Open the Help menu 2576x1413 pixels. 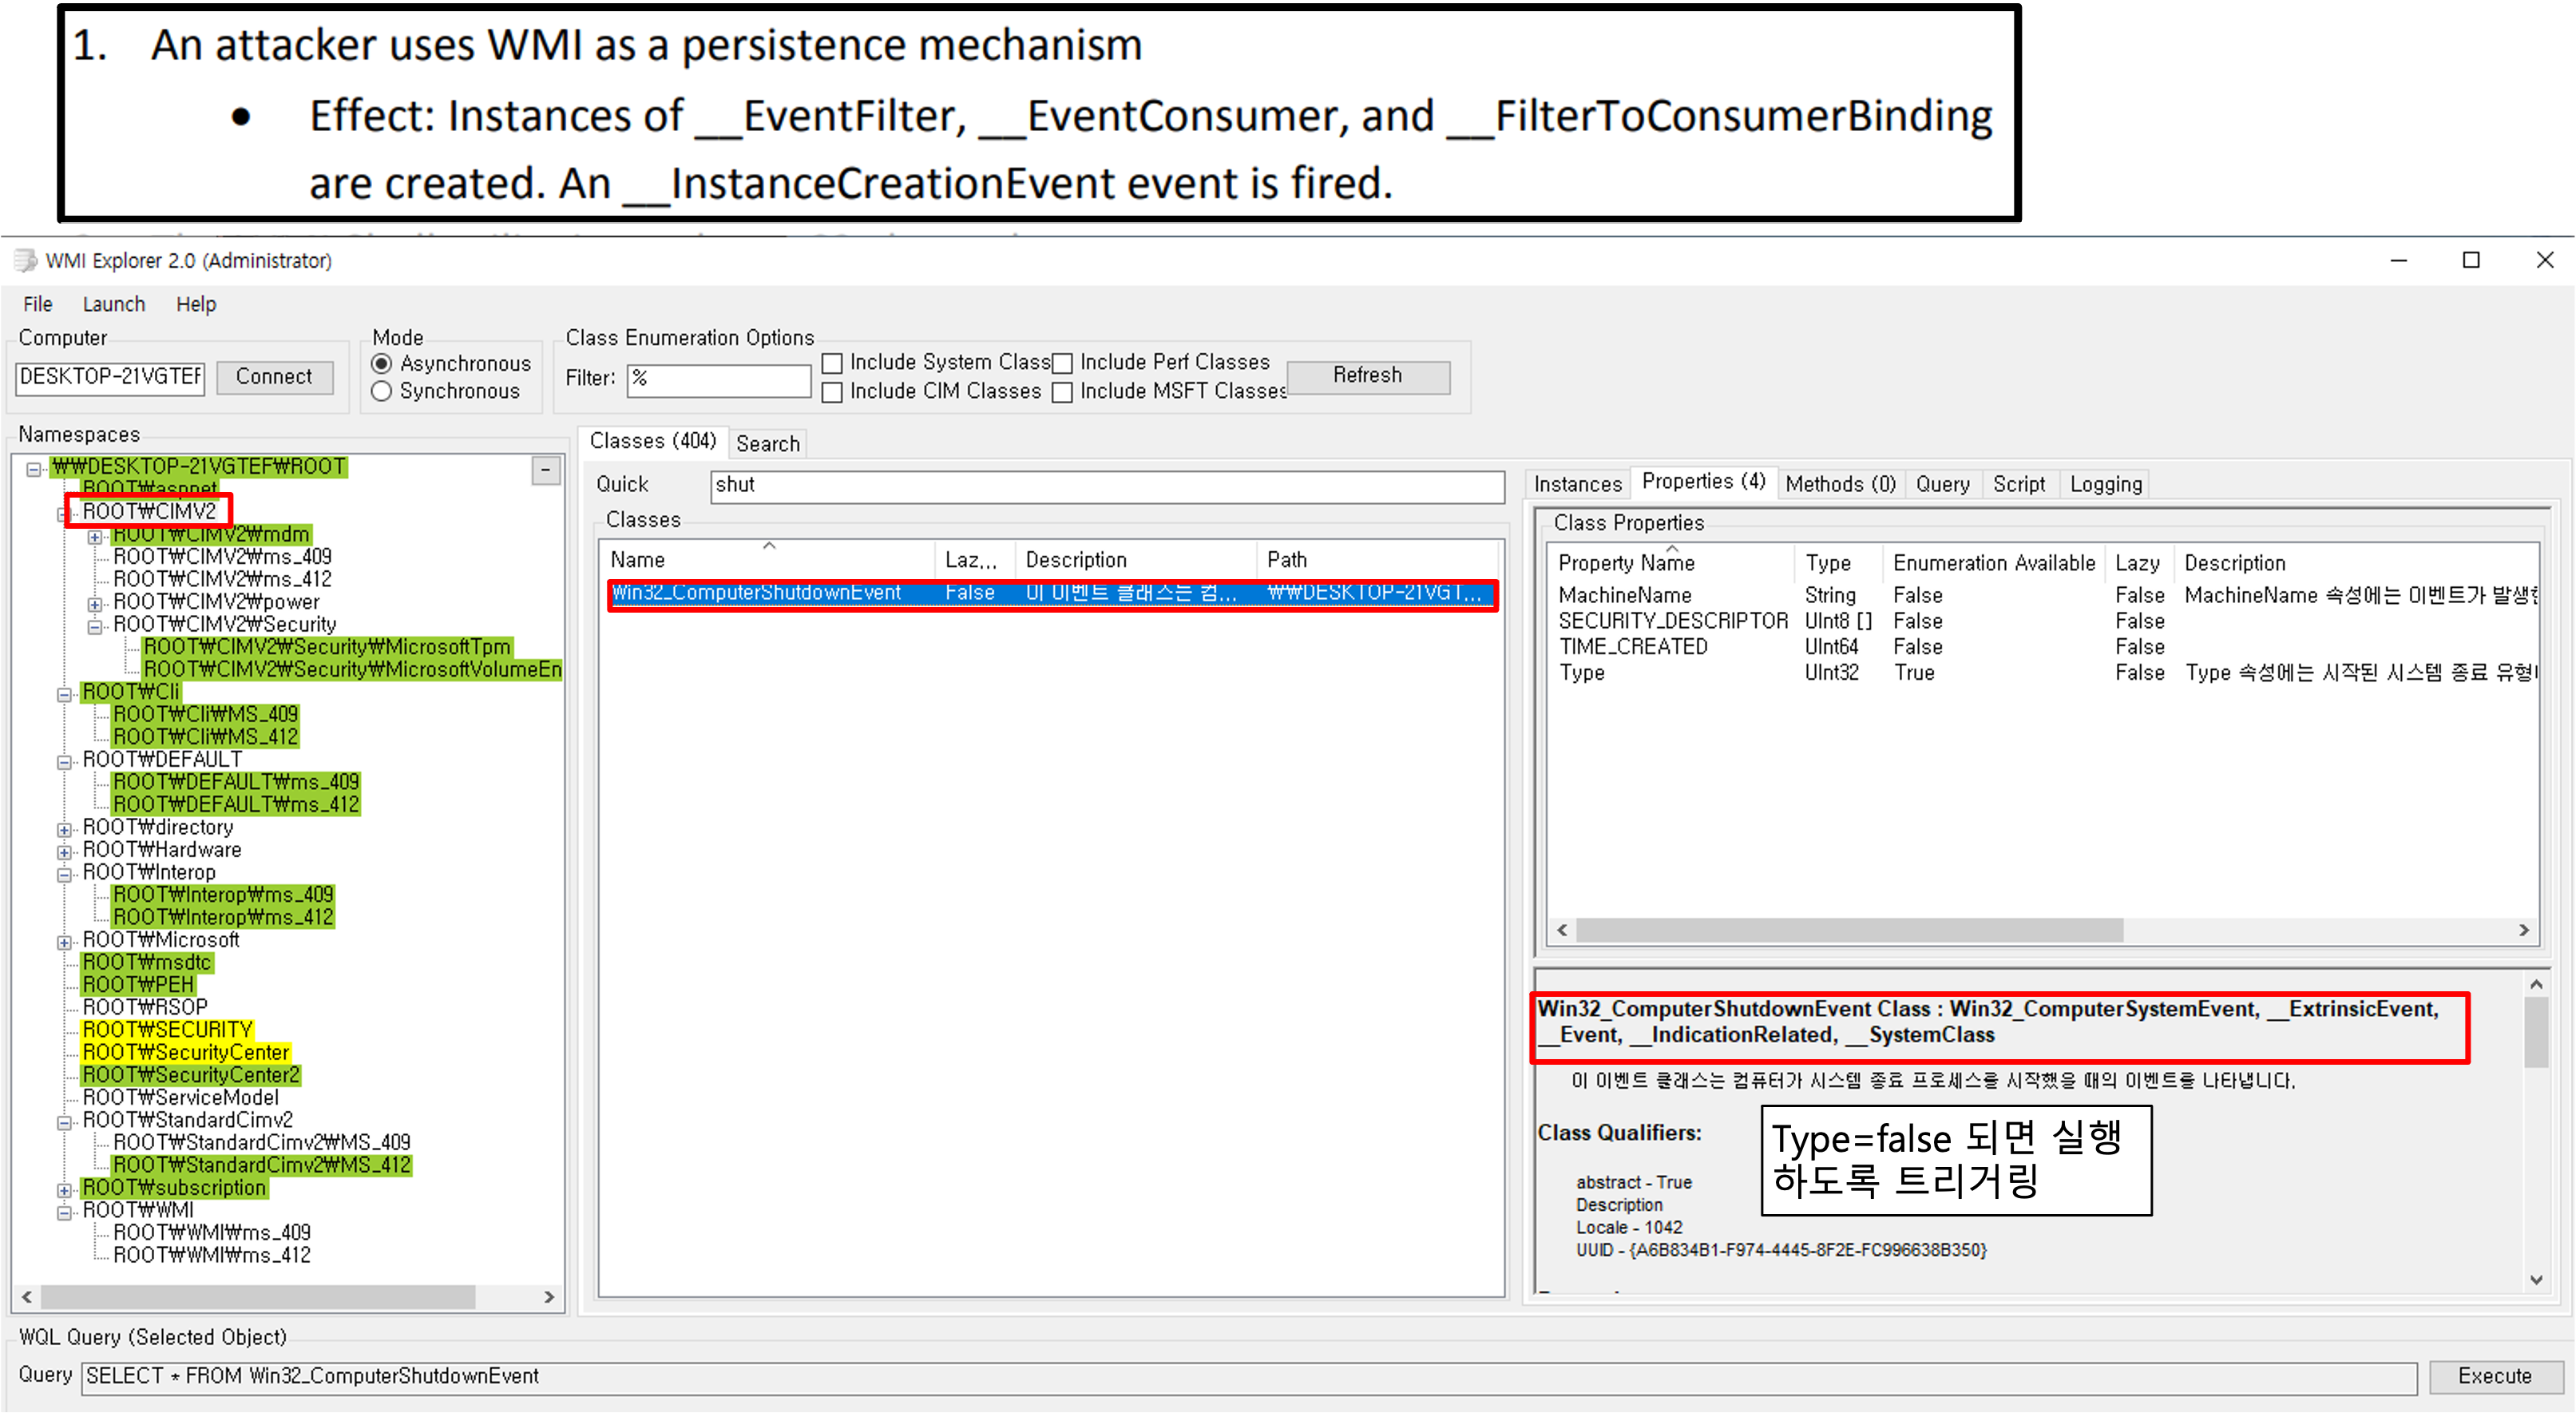196,304
